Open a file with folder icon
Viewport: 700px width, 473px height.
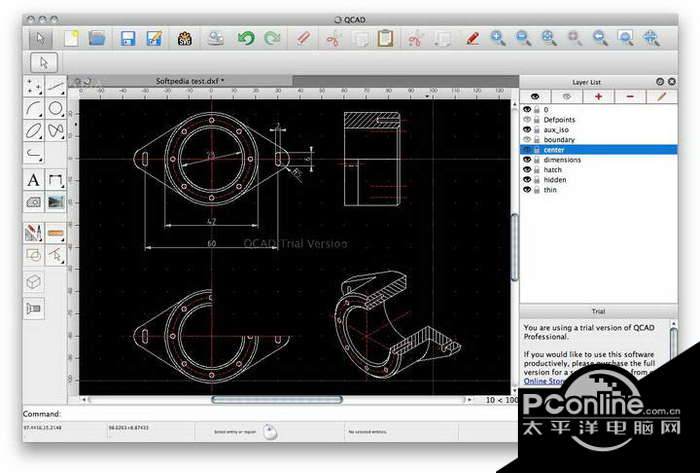pos(97,38)
